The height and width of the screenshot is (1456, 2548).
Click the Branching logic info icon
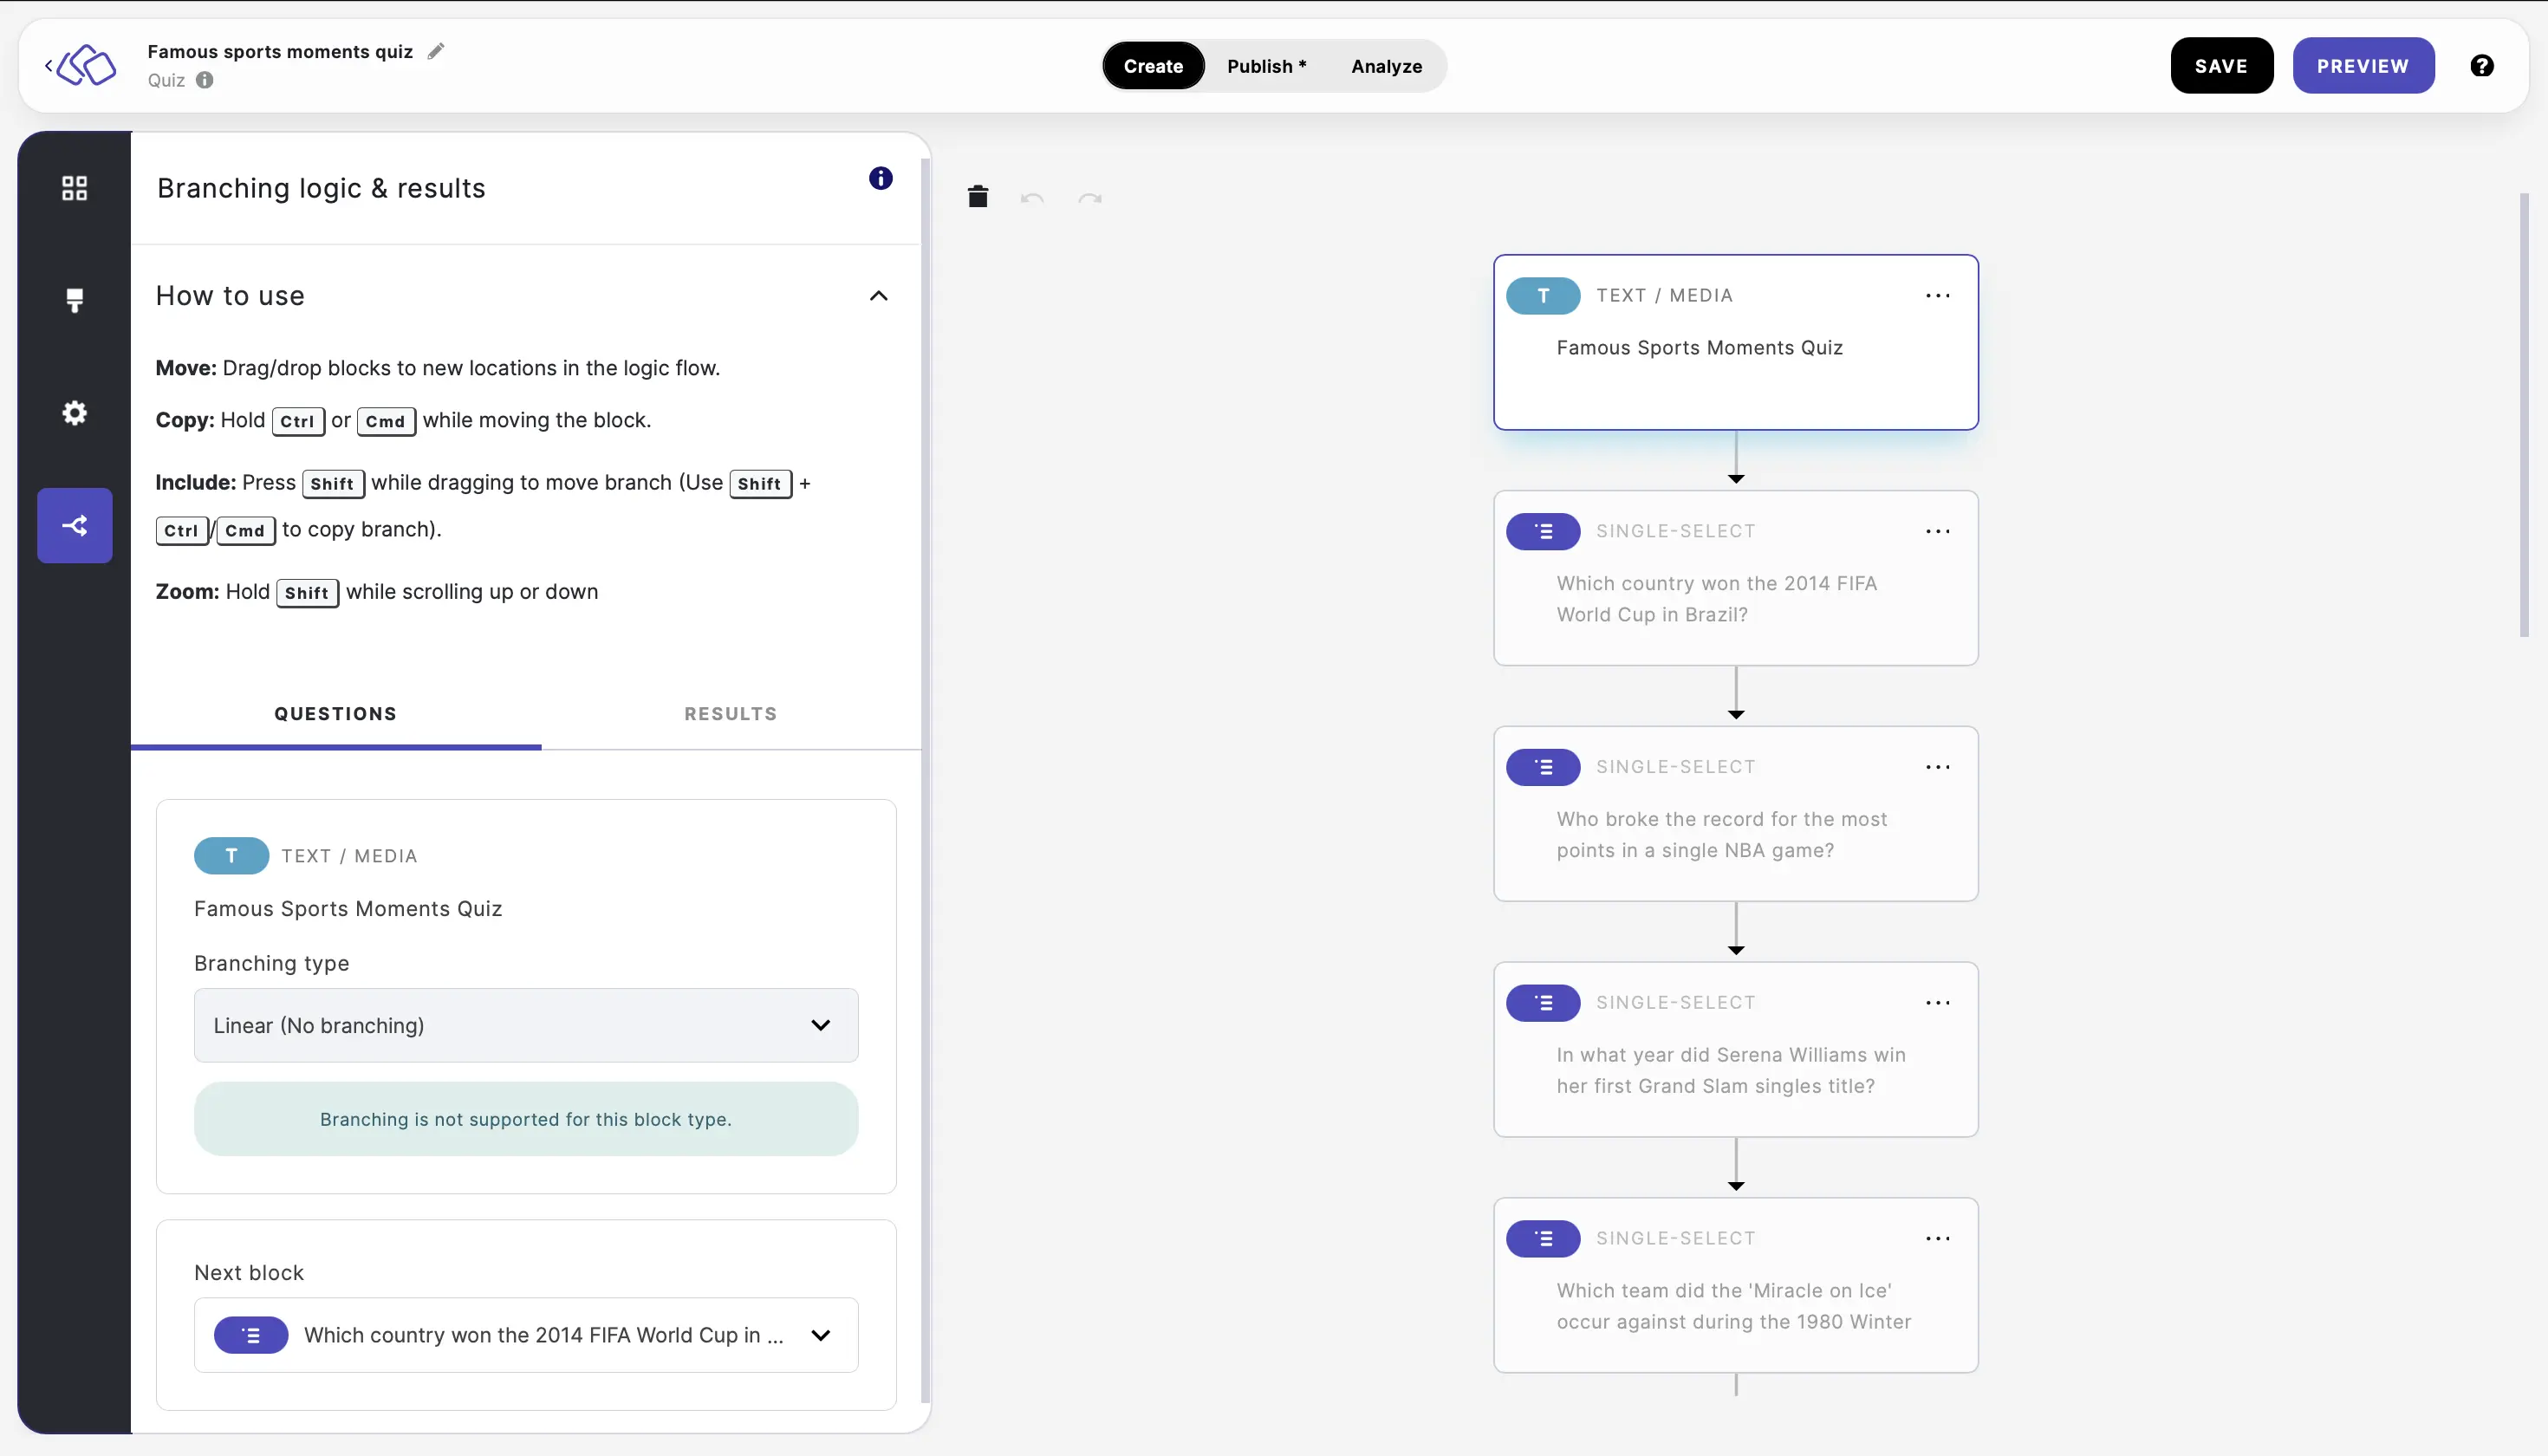coord(880,178)
